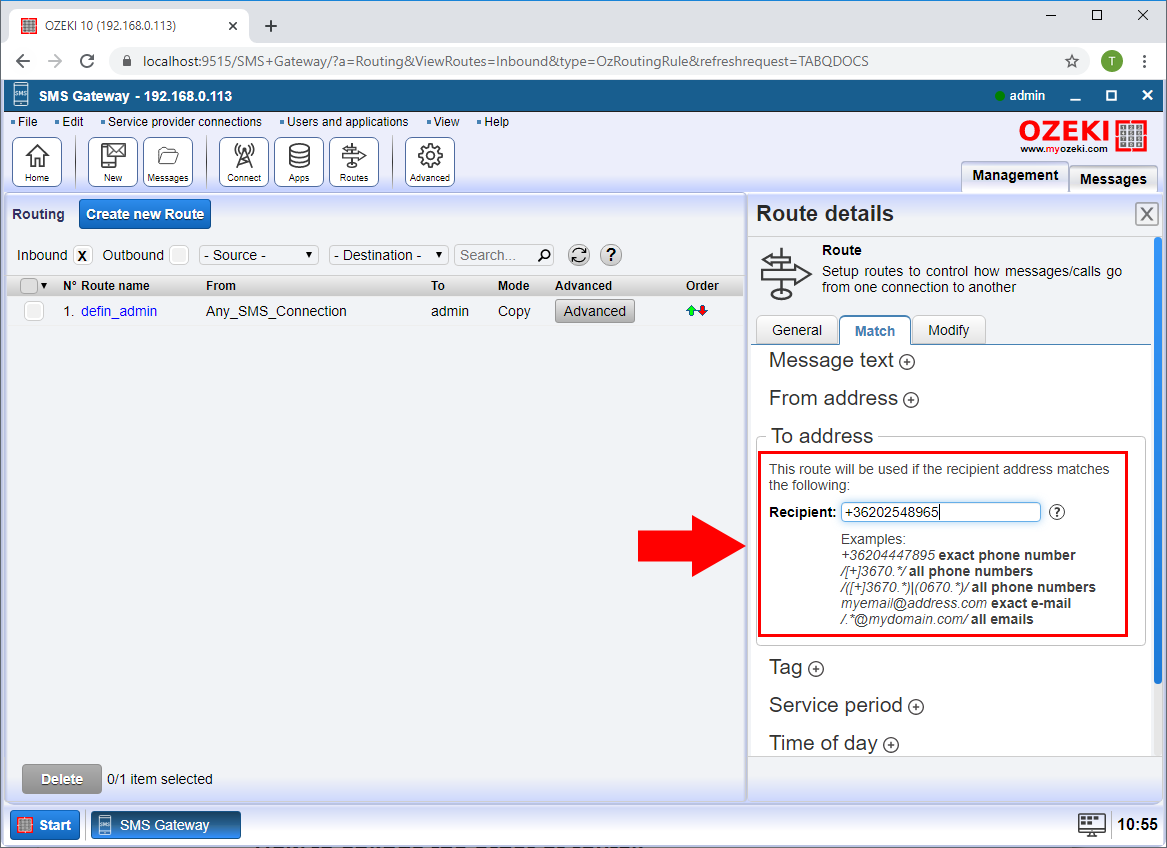Toggle the Outbound filter checkbox

[x=179, y=255]
